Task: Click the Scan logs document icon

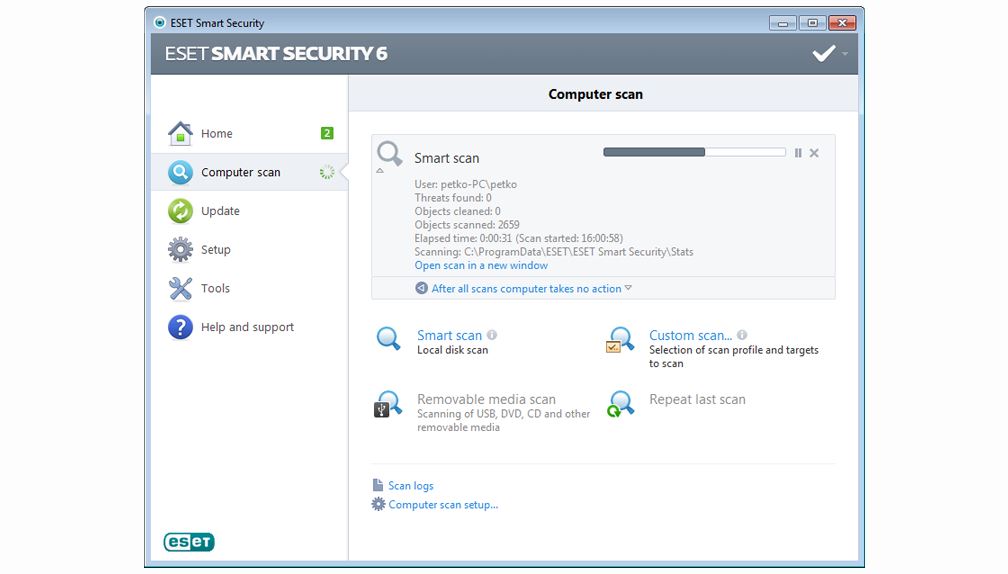Action: (378, 485)
